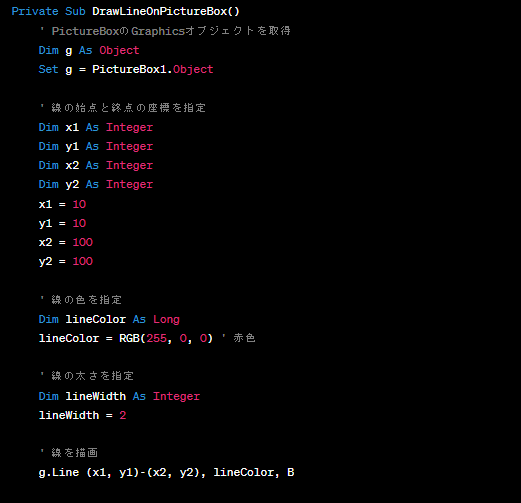521x503 pixels.
Task: Click the 'Dim y1 As Integer' declaration
Action: tap(96, 146)
